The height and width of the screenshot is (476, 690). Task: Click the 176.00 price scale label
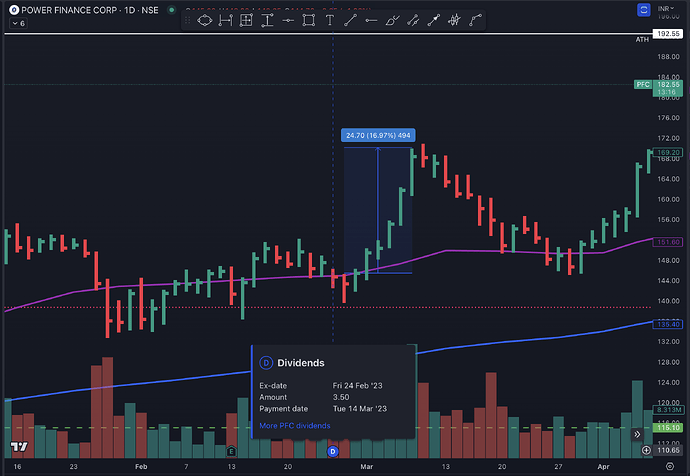tap(668, 118)
